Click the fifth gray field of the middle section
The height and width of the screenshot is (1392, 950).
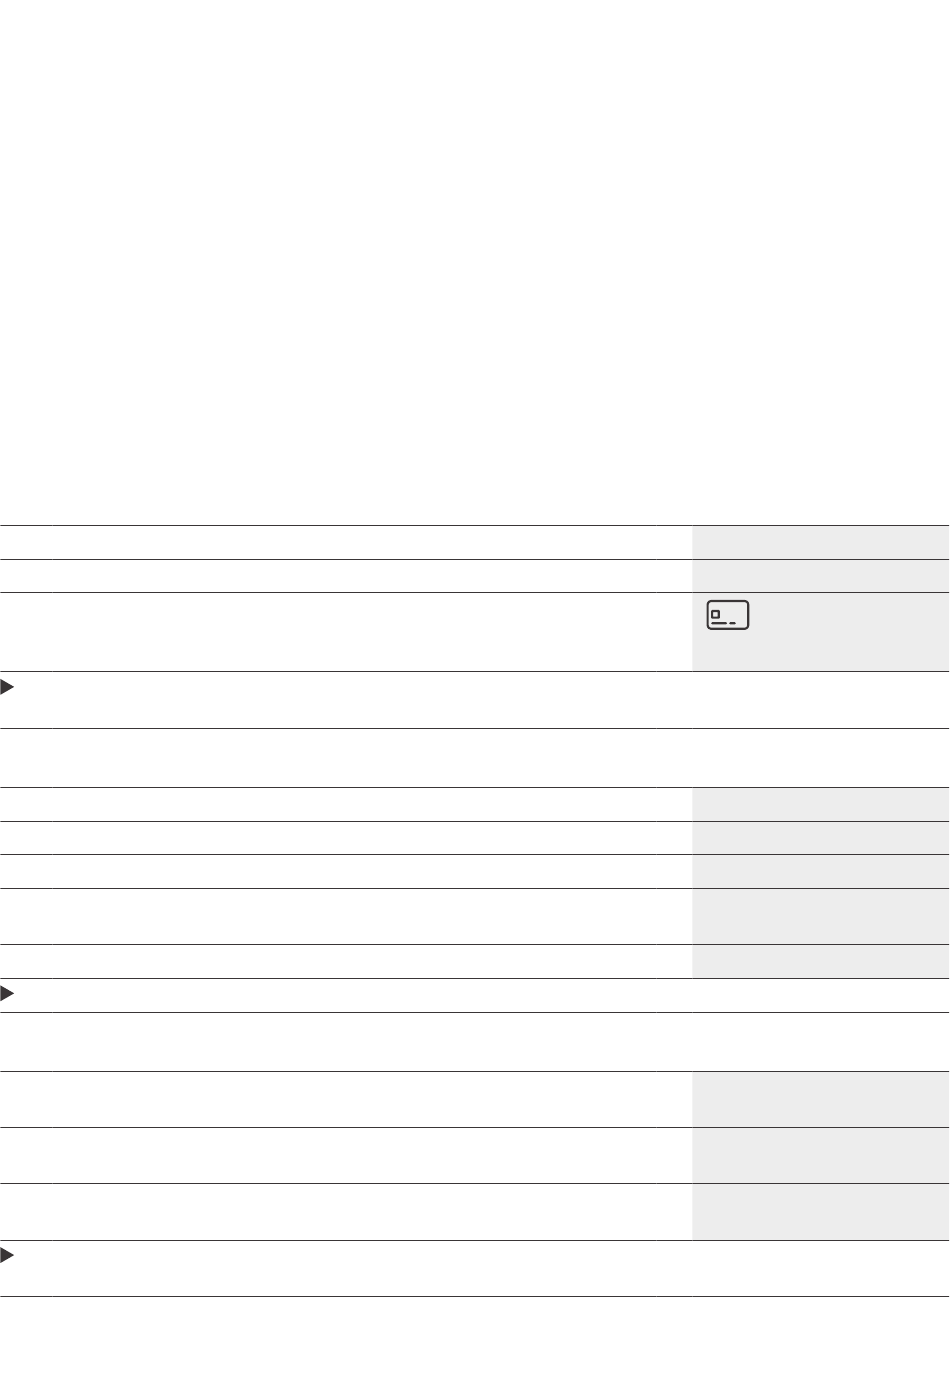point(820,961)
